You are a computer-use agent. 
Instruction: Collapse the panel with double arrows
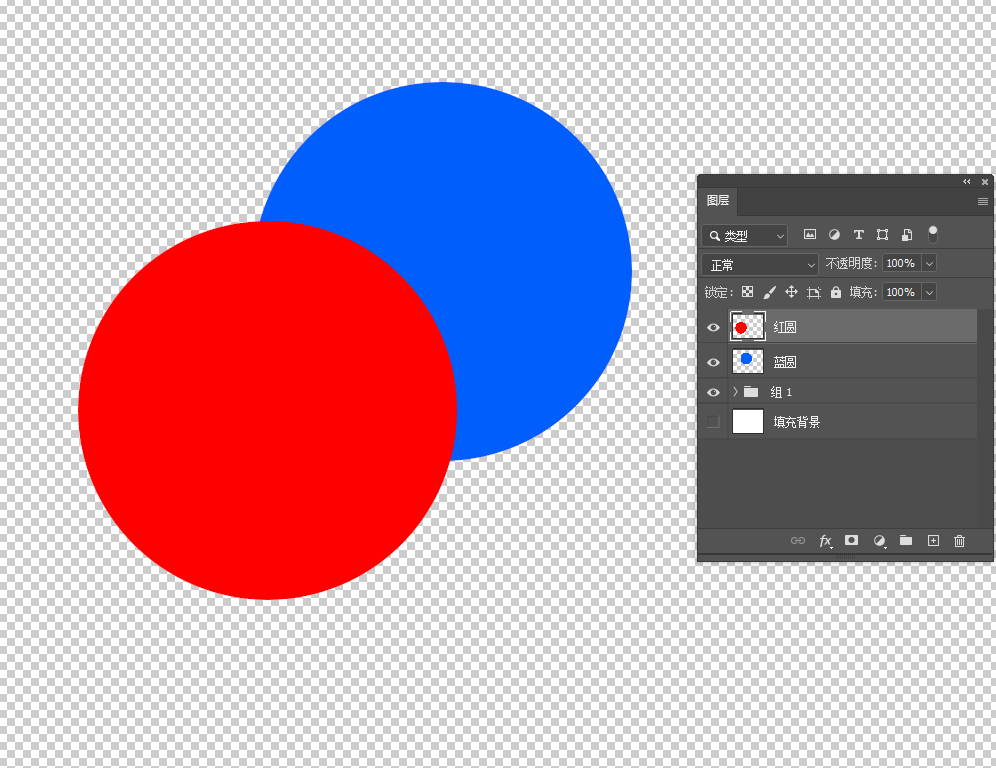(967, 182)
